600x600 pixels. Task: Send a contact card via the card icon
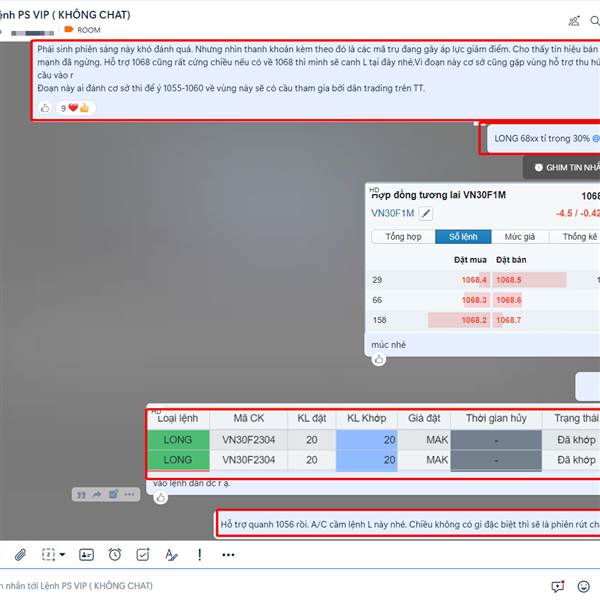[x=86, y=554]
